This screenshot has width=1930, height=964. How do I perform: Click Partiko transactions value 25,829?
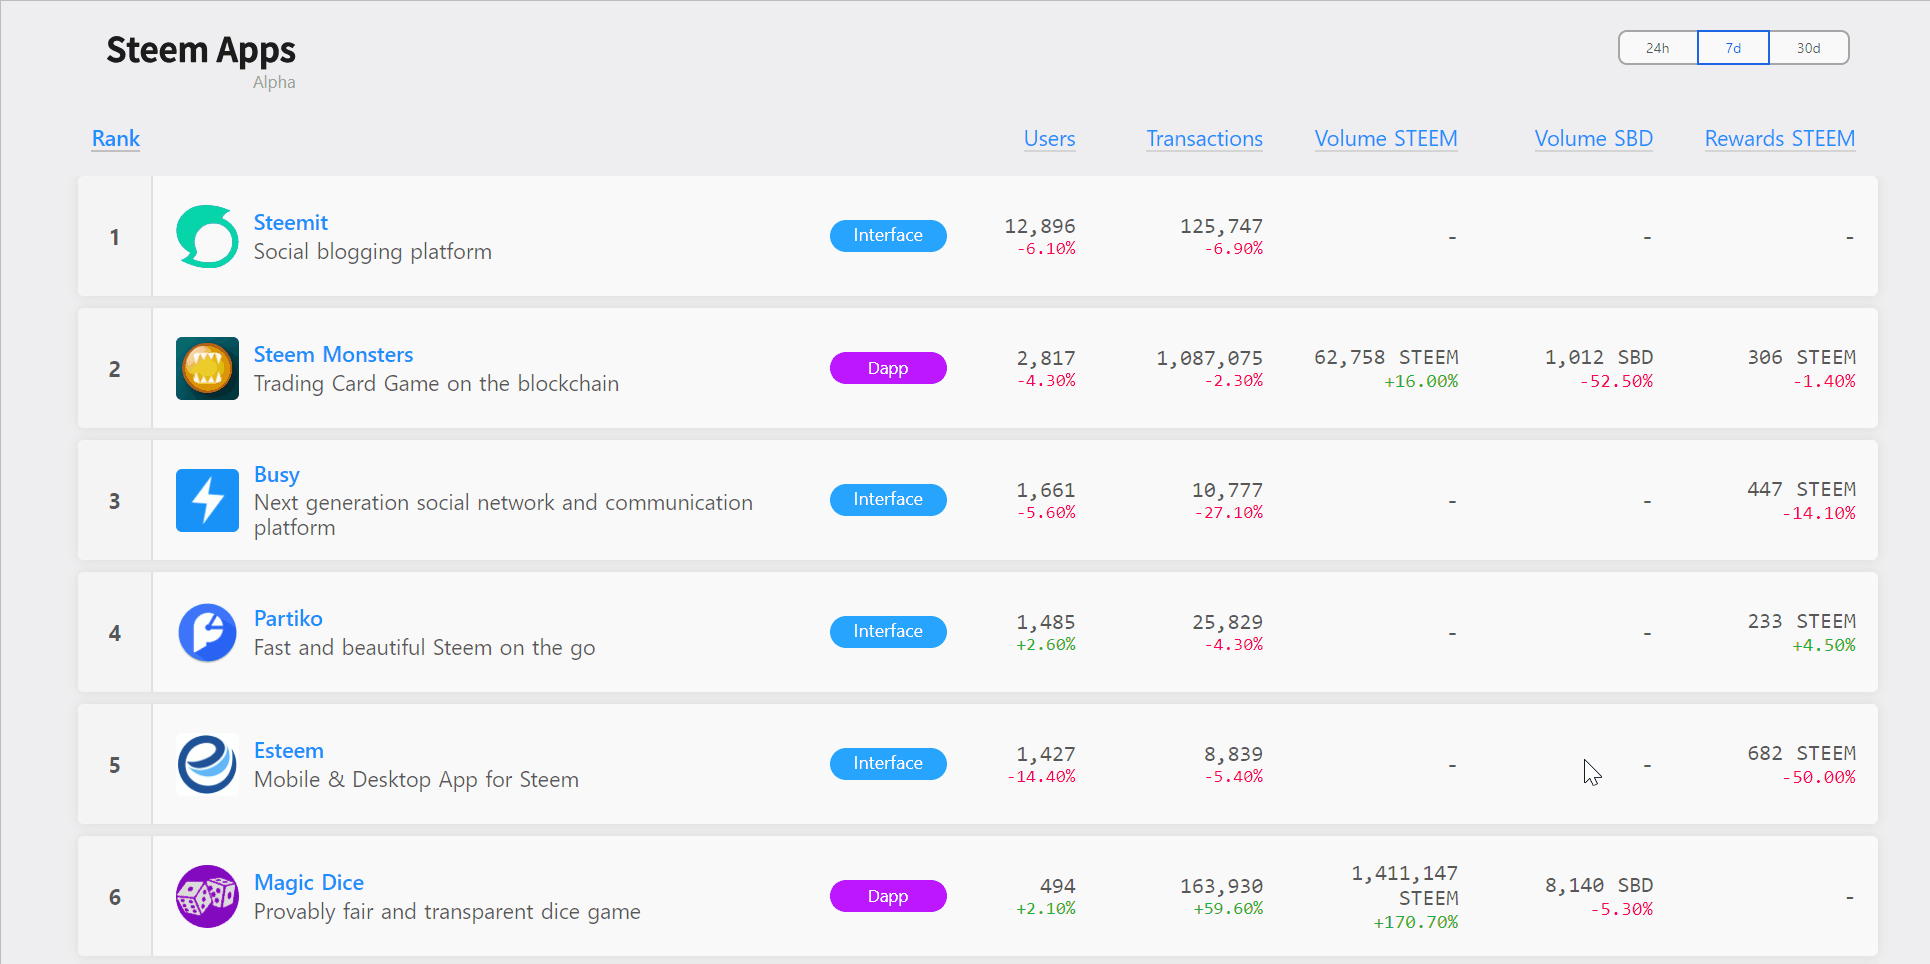tap(1227, 623)
